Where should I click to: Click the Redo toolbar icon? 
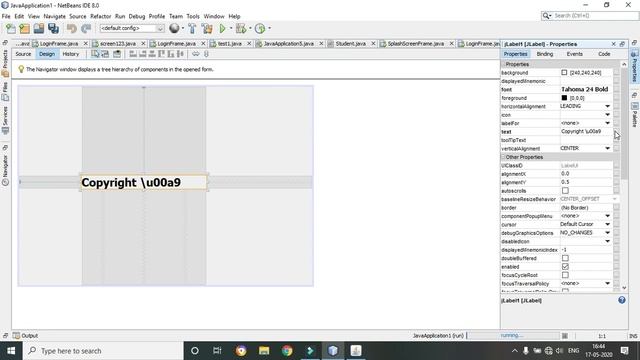pos(86,28)
